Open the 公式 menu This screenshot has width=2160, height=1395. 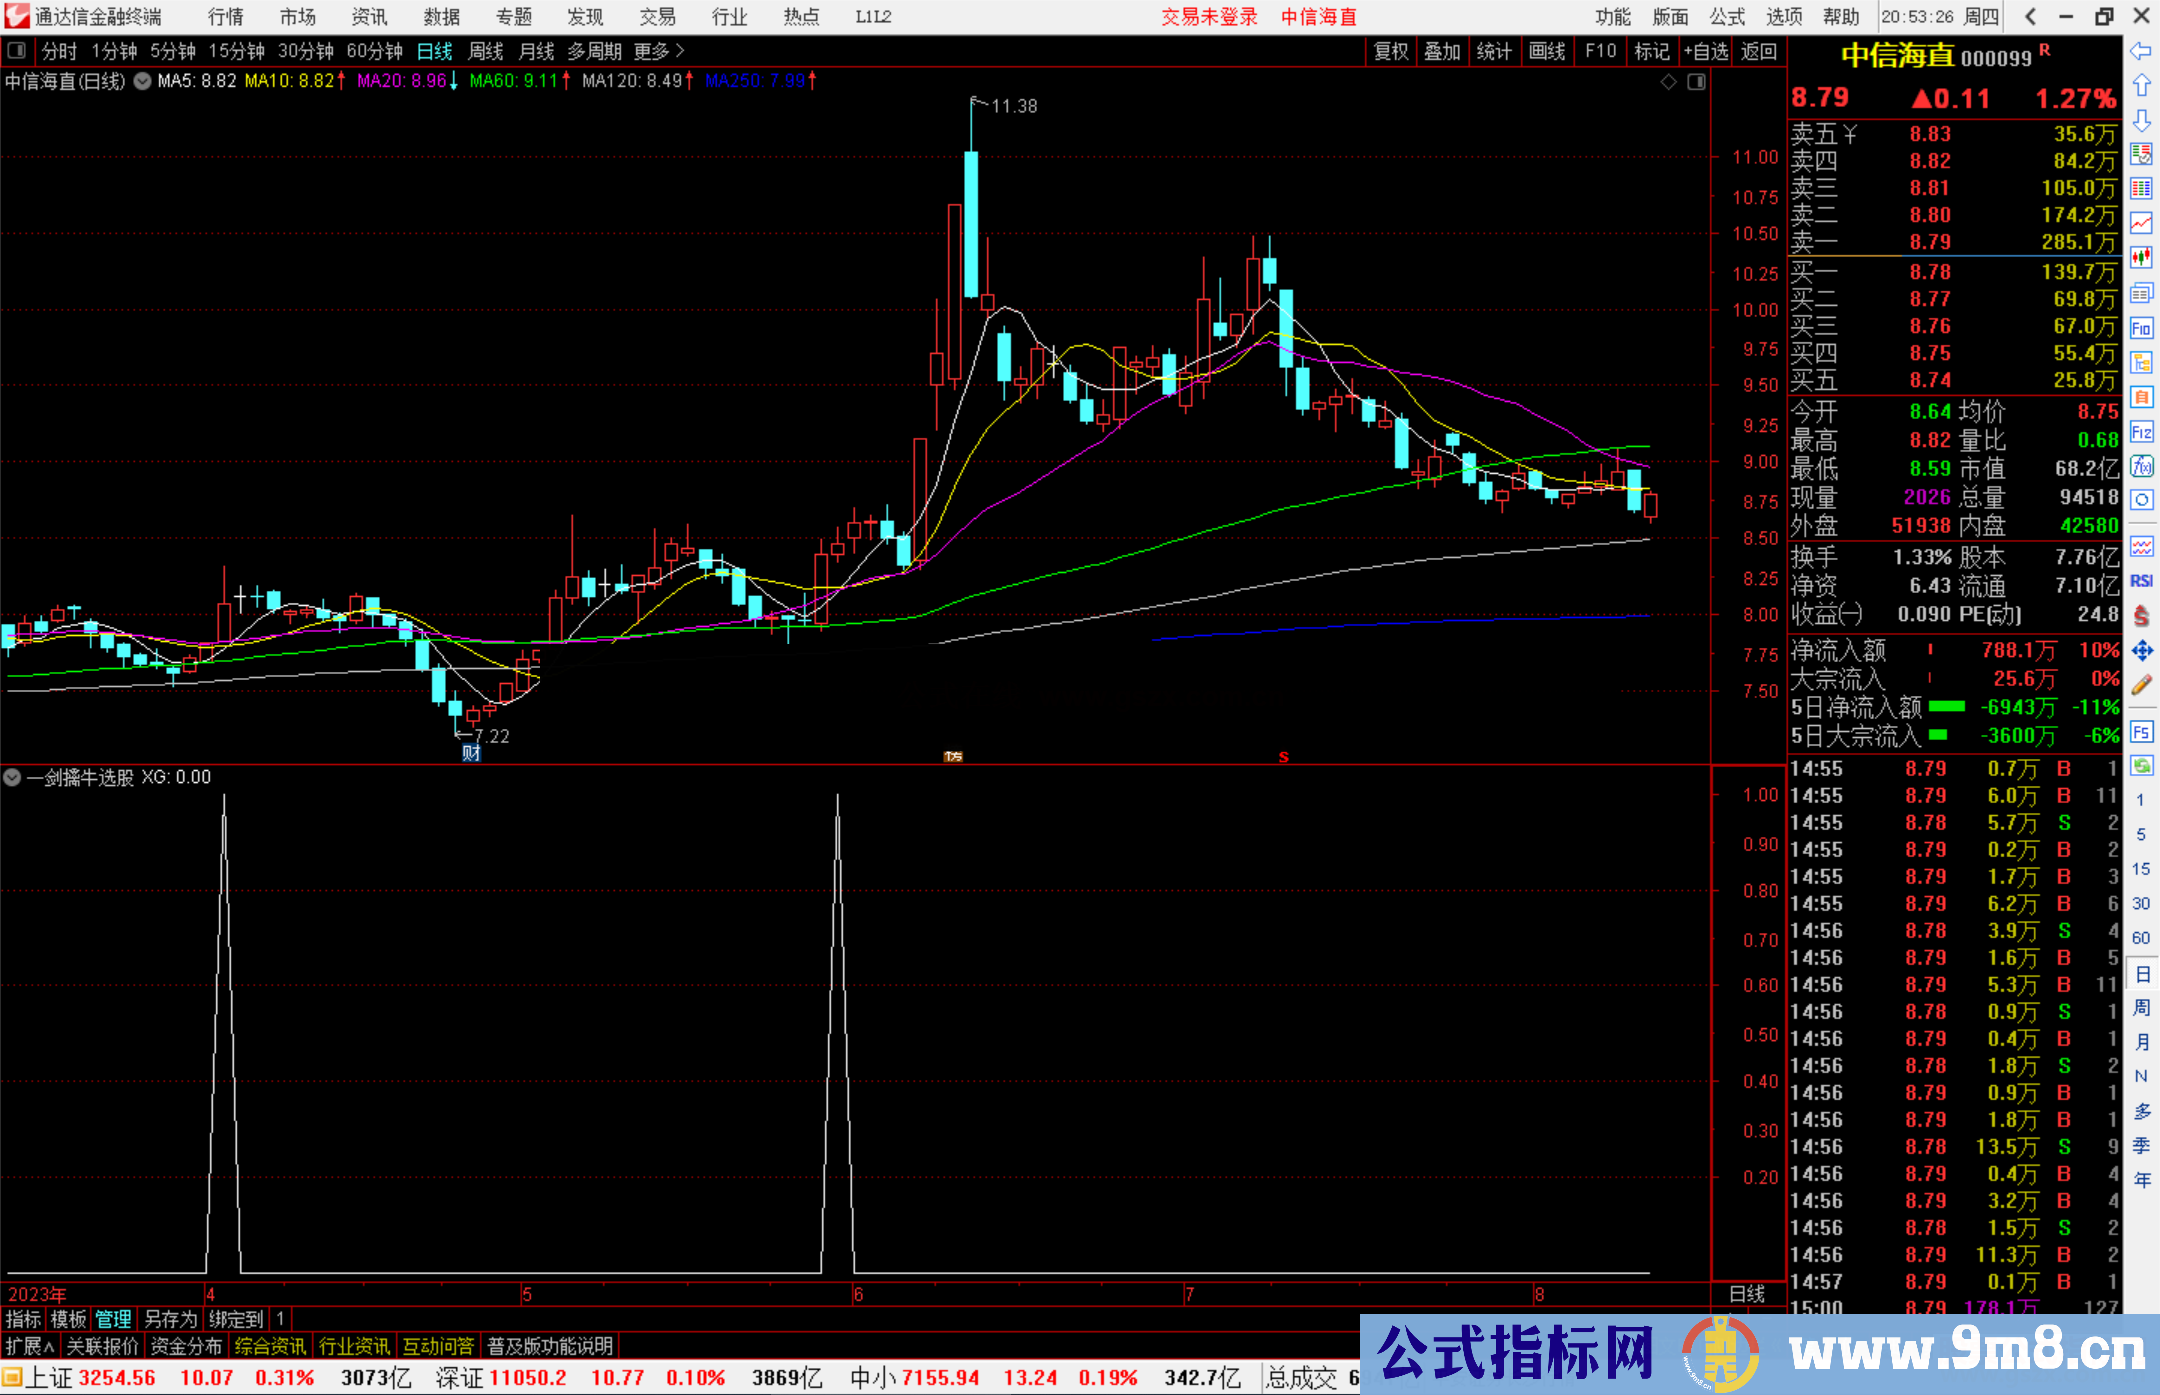coord(1727,17)
